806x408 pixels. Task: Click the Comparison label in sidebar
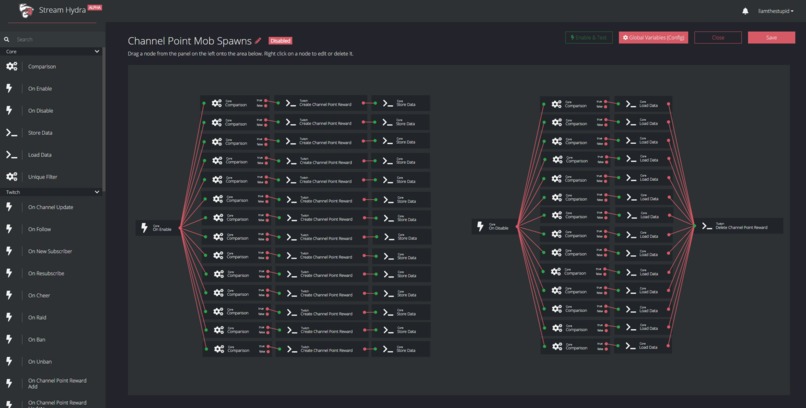(x=42, y=67)
